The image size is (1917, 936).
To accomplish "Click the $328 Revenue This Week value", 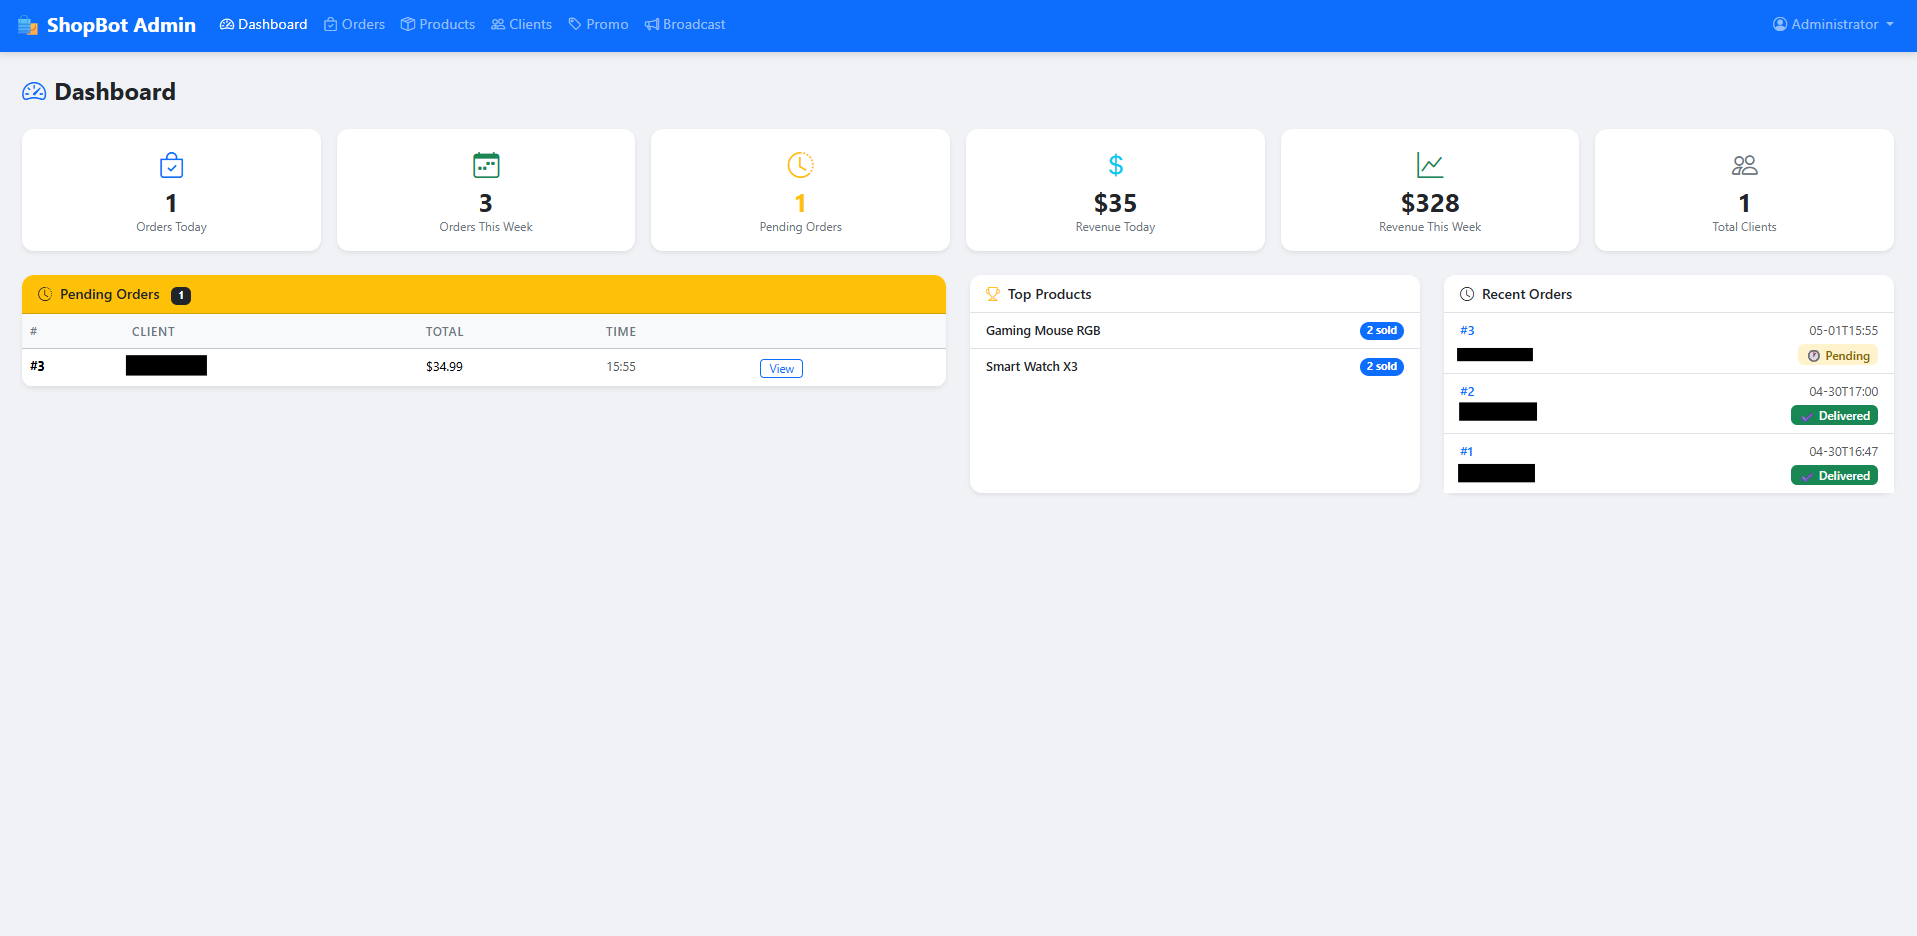I will (x=1430, y=203).
